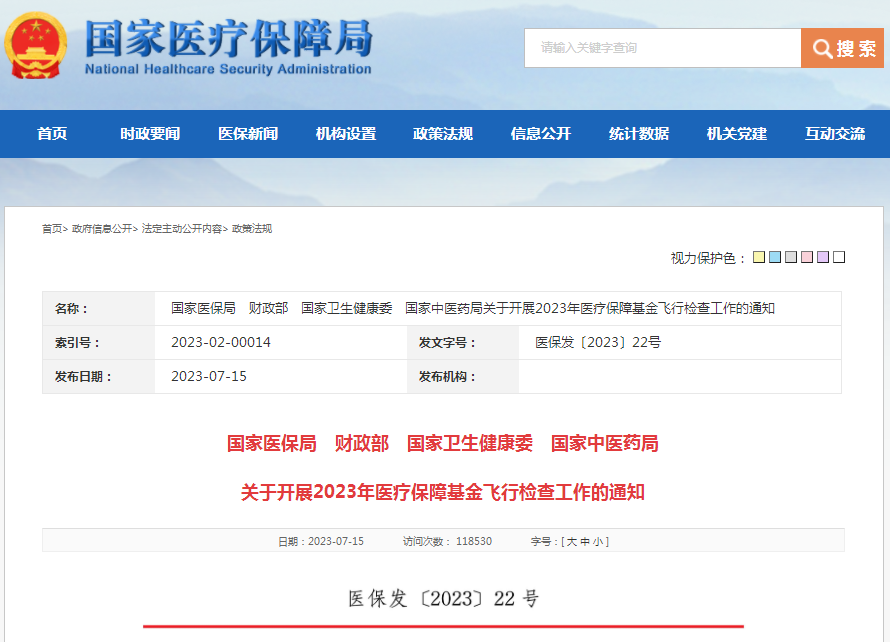Open the 信息公开 navigation item

[x=540, y=134]
